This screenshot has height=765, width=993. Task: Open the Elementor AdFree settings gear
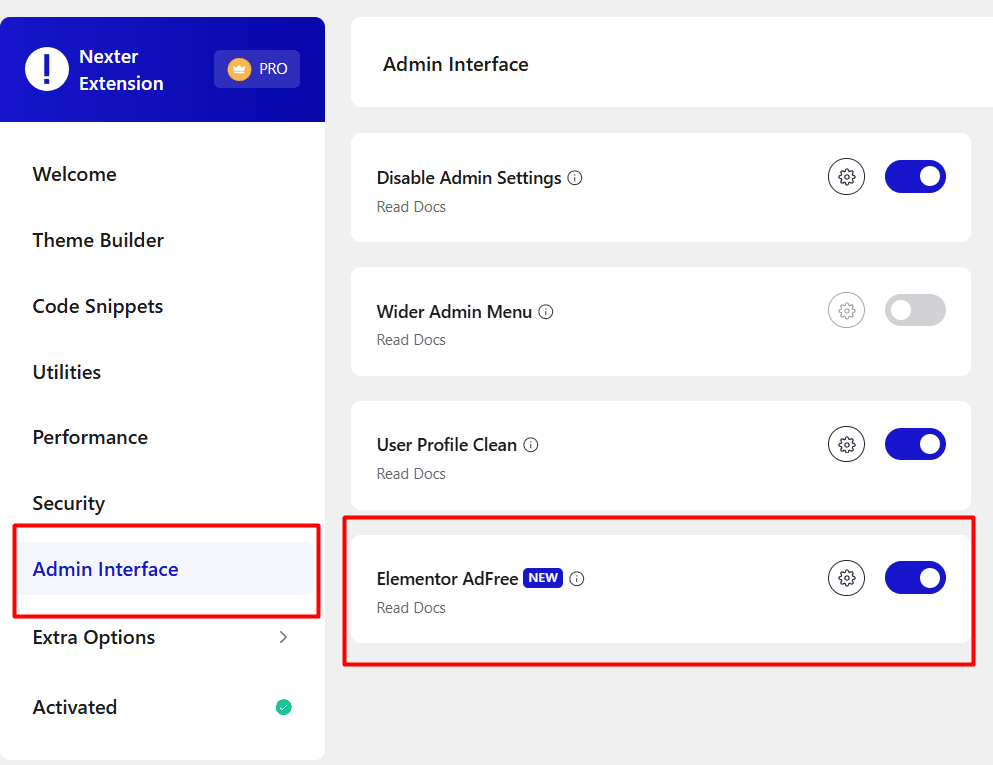(846, 578)
